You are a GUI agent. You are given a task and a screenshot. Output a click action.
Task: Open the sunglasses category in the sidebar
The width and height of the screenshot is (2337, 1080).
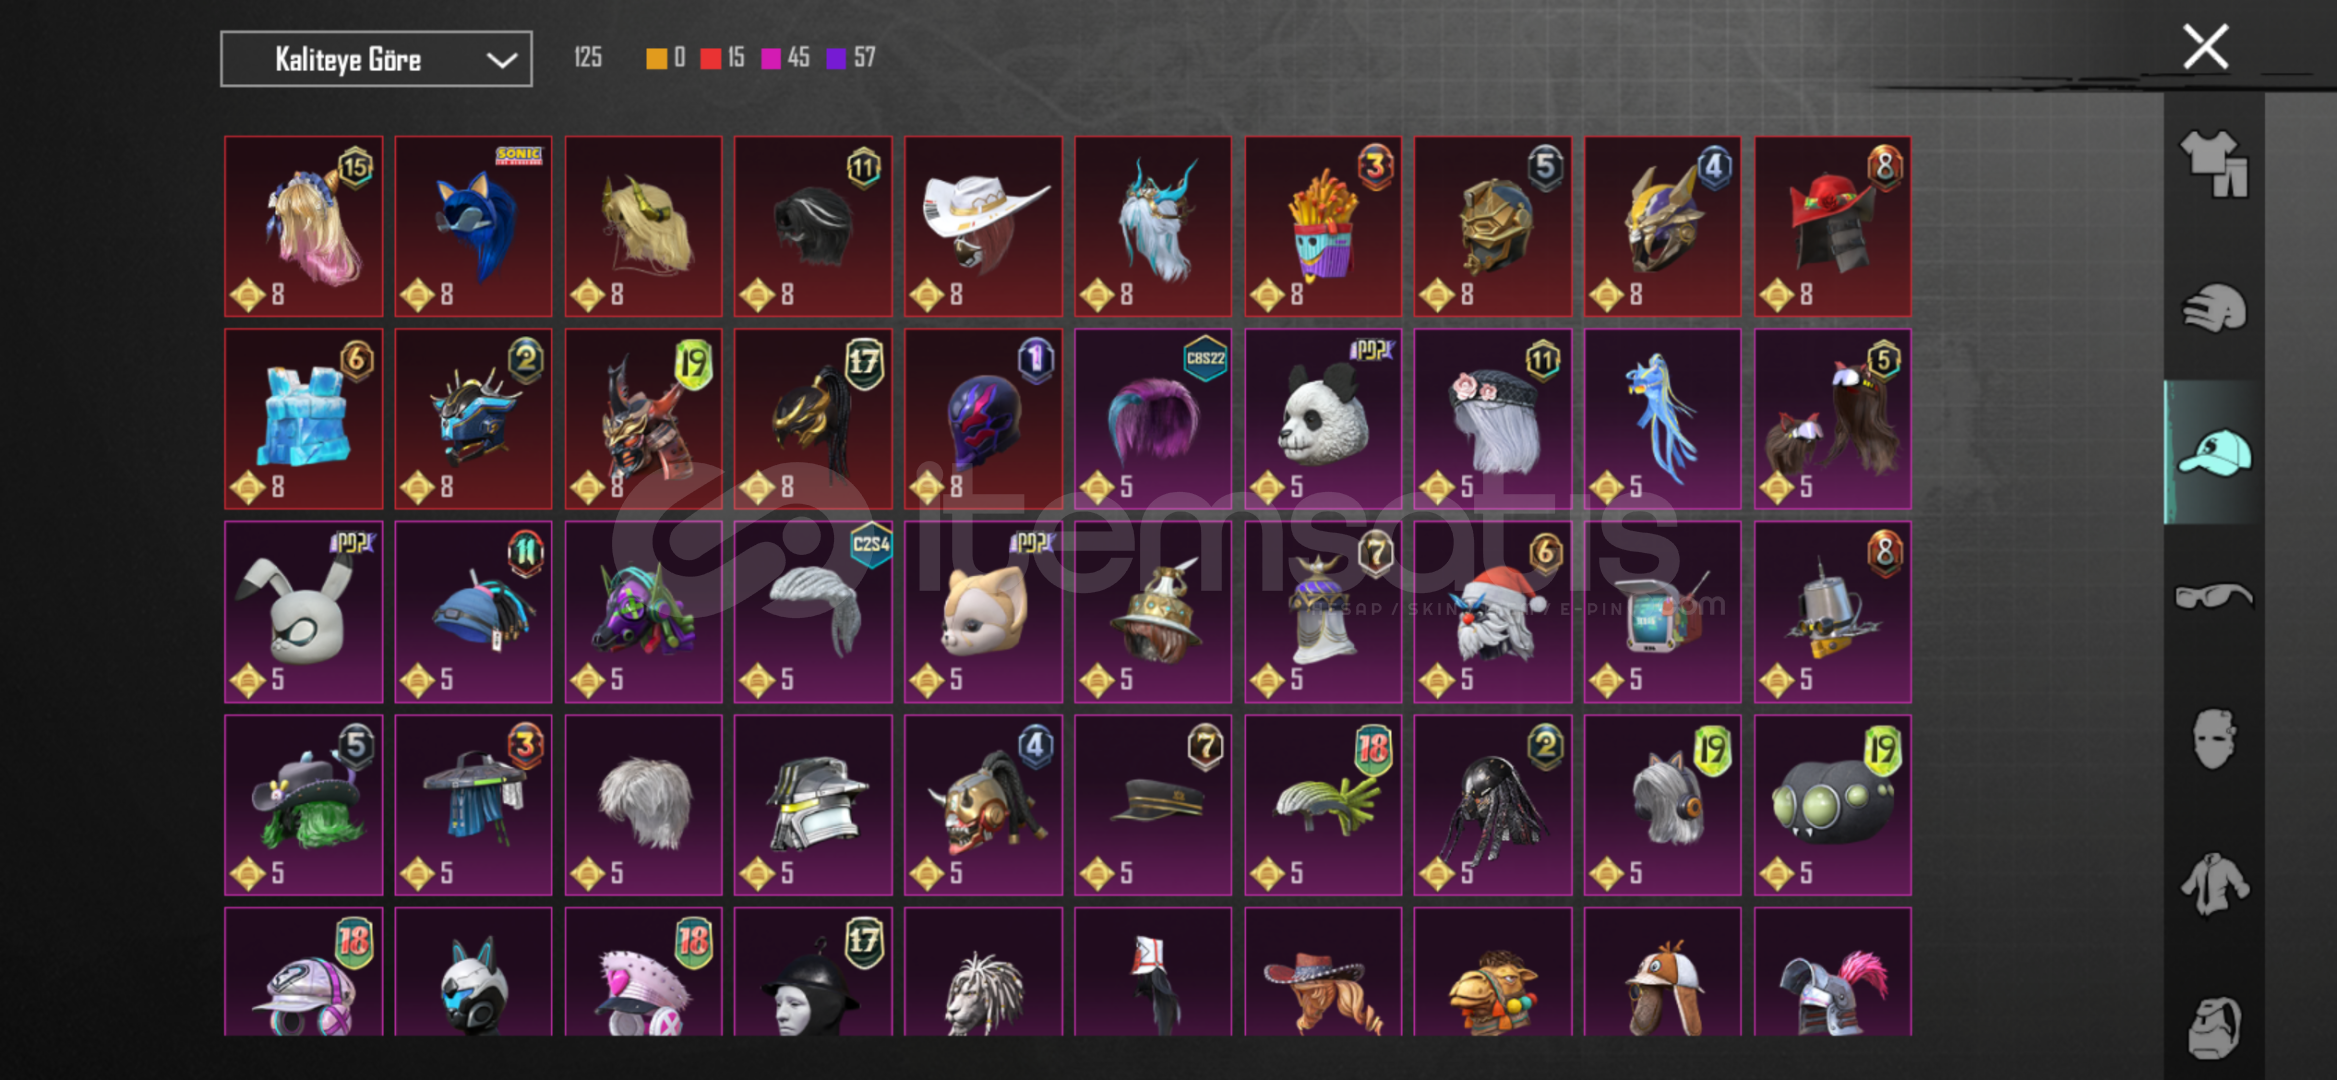click(x=2214, y=596)
